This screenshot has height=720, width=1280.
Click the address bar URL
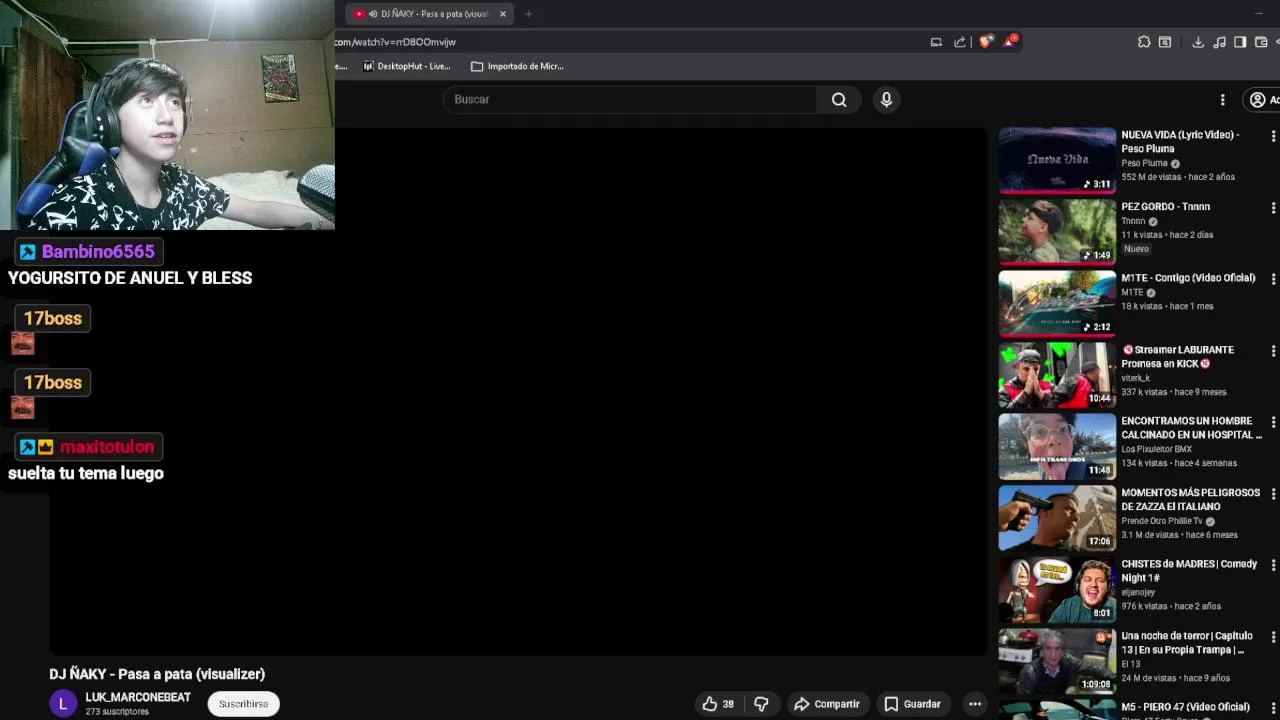point(396,42)
